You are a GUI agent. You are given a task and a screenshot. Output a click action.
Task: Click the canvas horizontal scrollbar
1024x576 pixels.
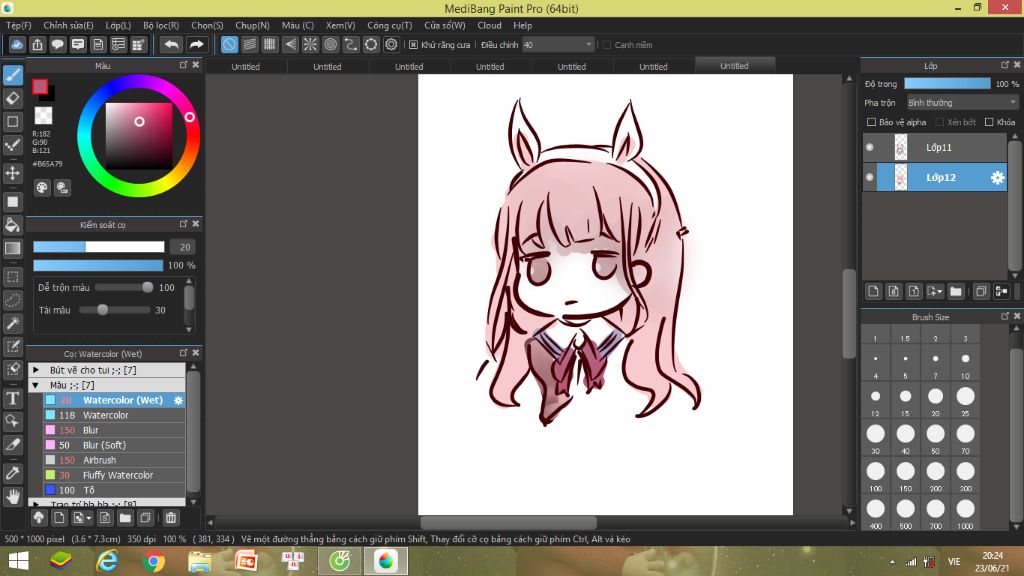coord(508,522)
